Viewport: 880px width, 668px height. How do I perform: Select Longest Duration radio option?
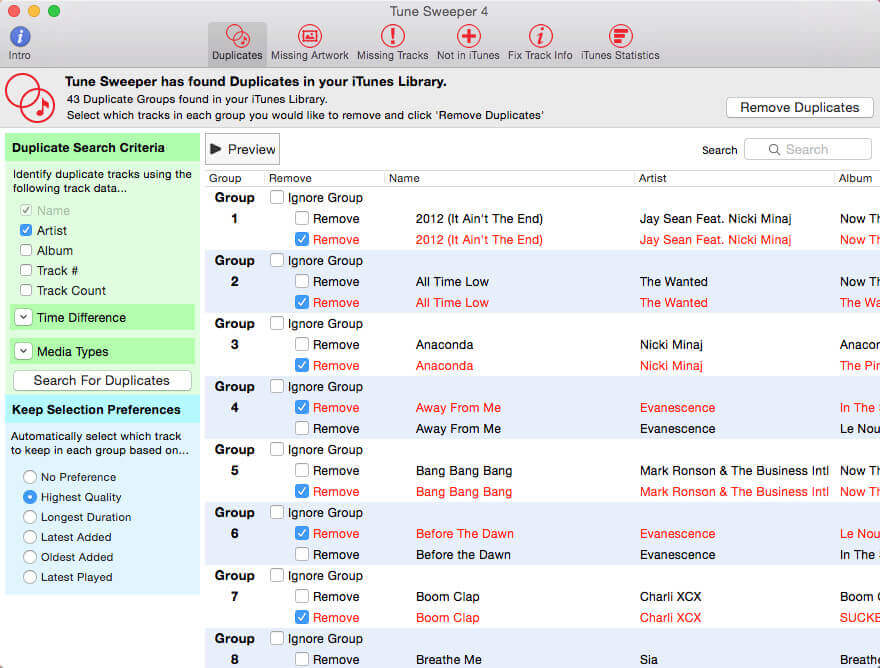pyautogui.click(x=30, y=517)
